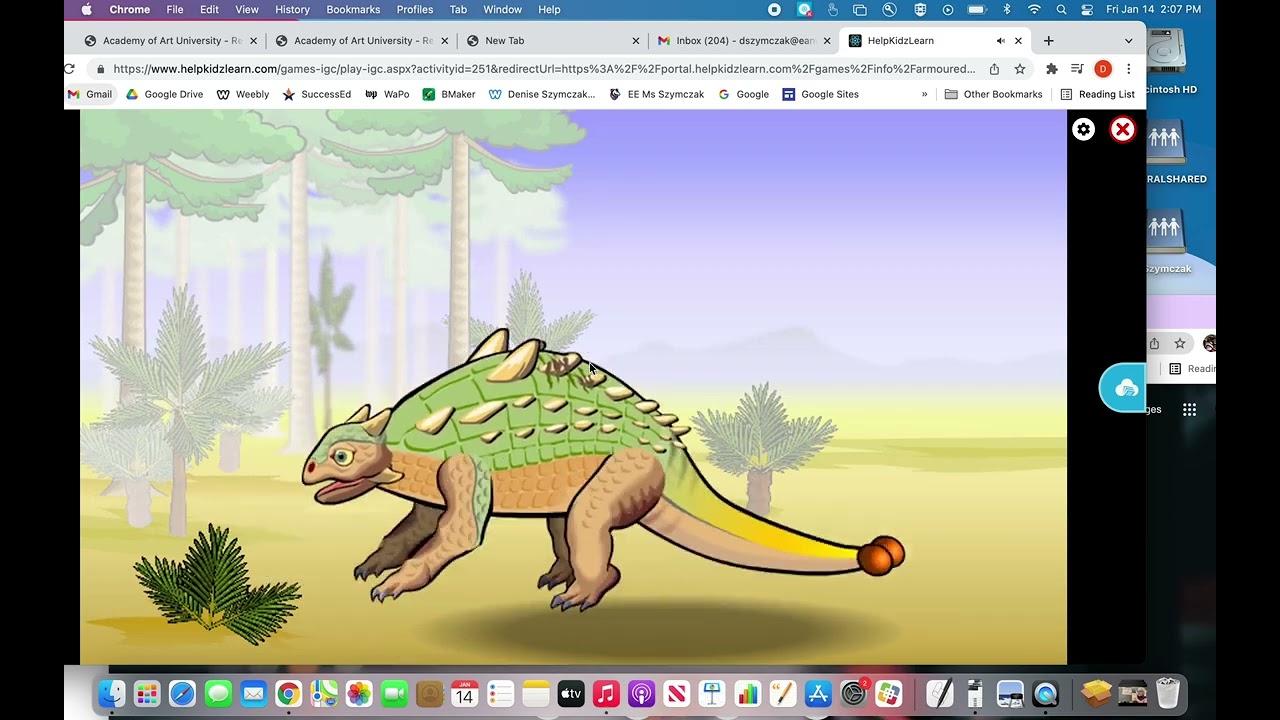
Task: Open the Denise Szymczak bookmark
Action: coord(542,94)
